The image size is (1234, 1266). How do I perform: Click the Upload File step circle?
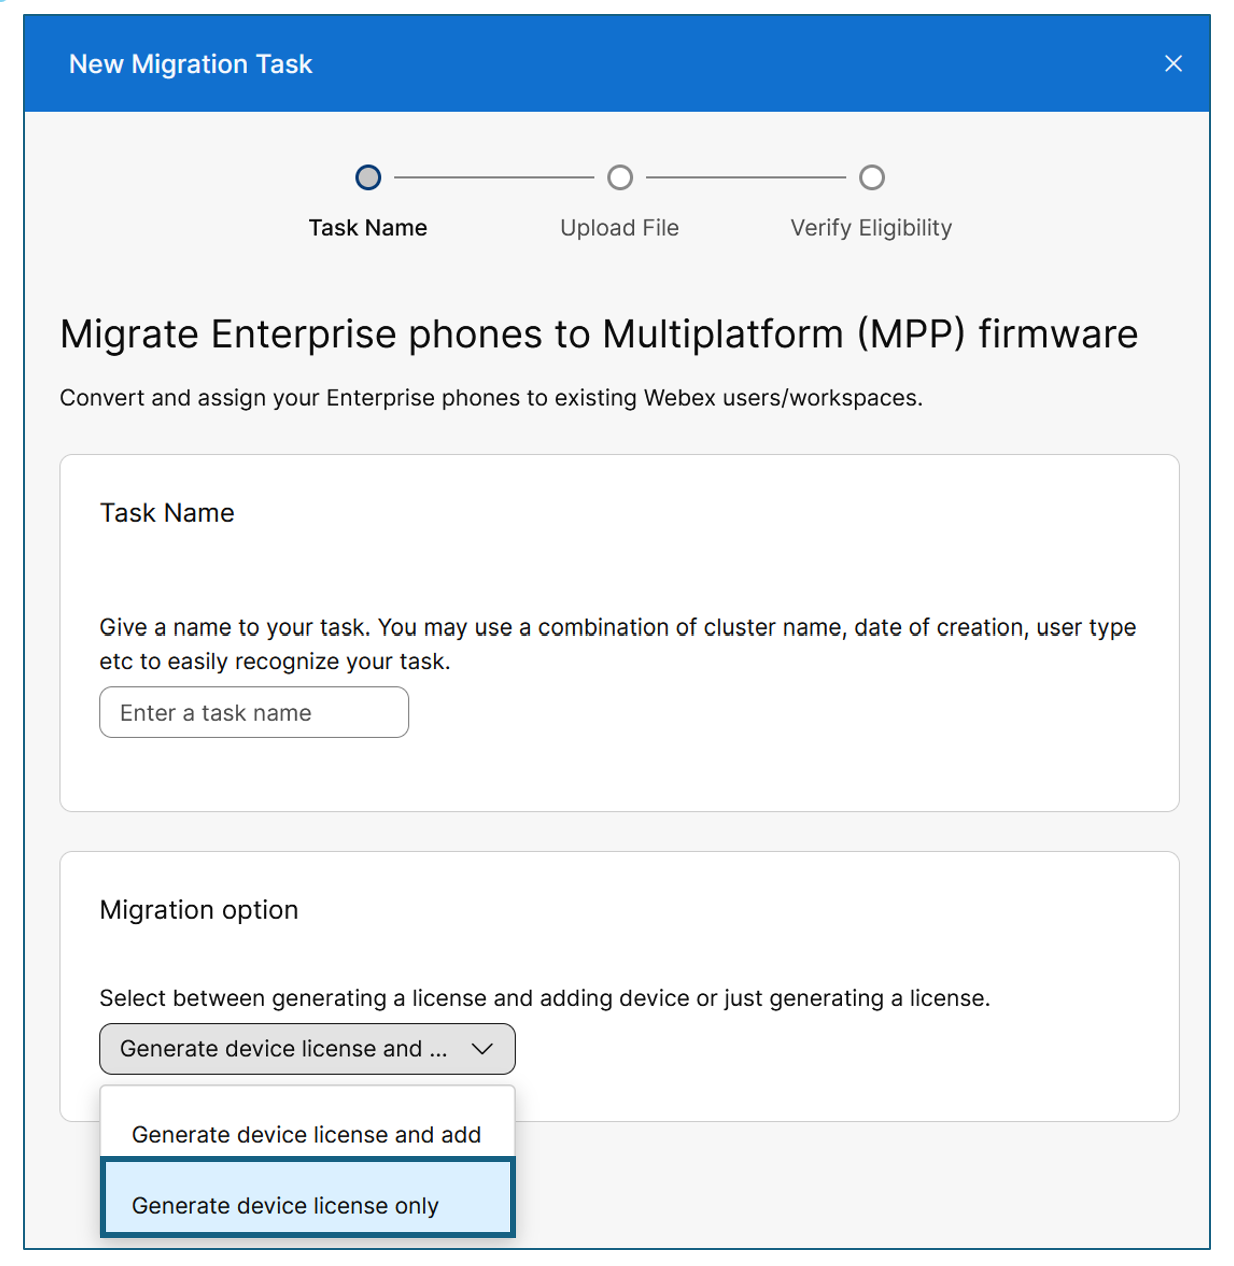620,178
